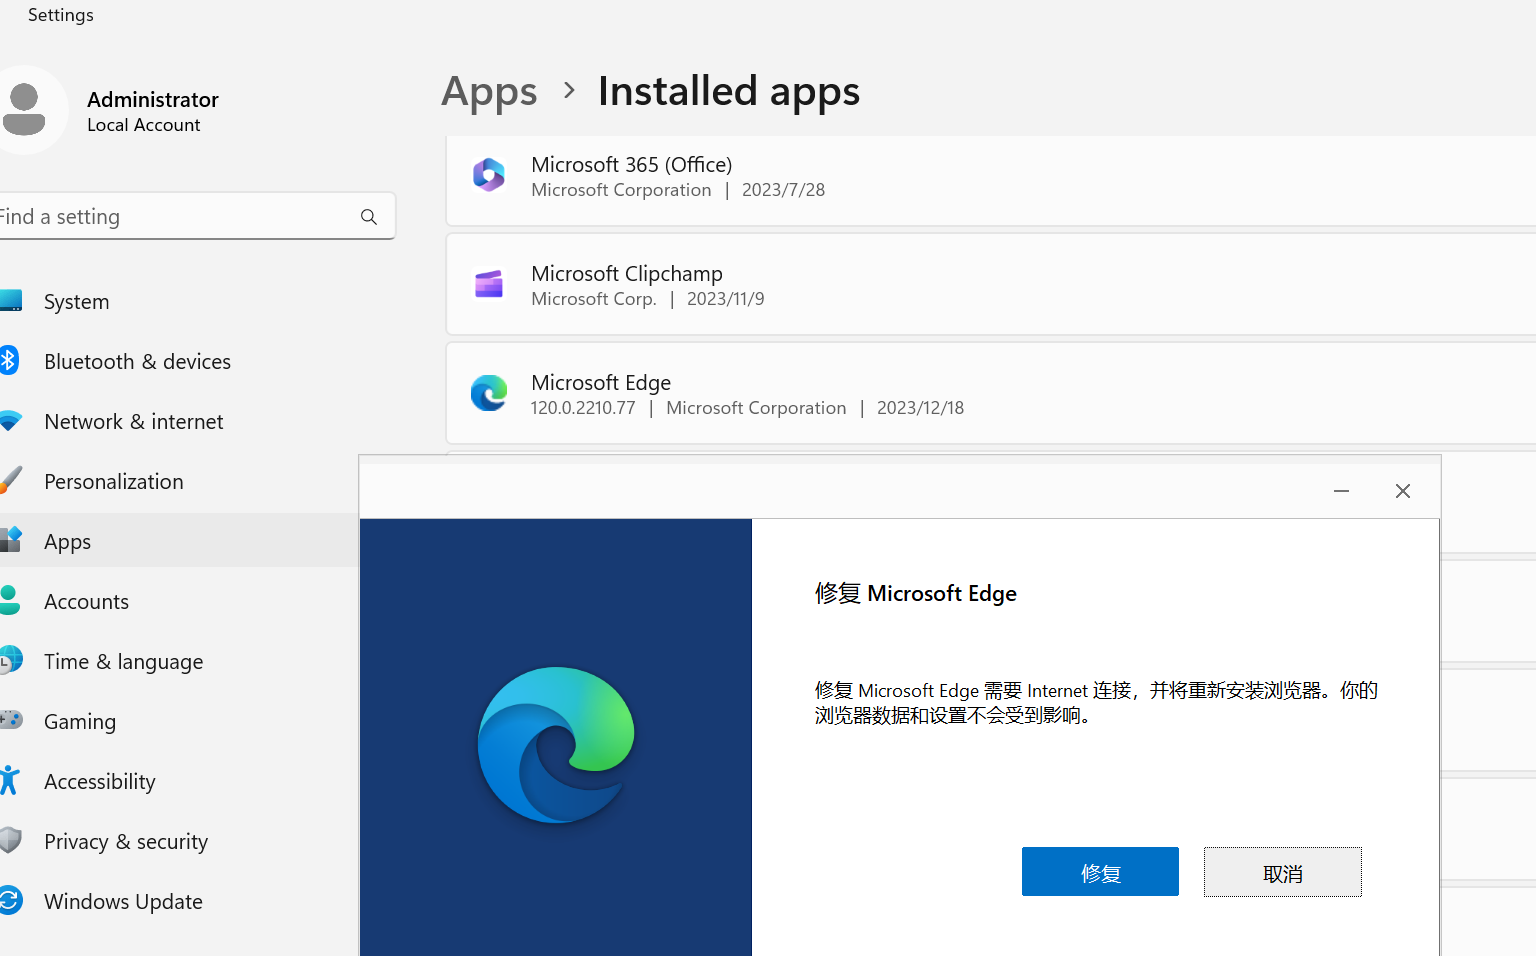The image size is (1536, 956).
Task: Select the Microsoft 365 (Office) entry
Action: (991, 180)
